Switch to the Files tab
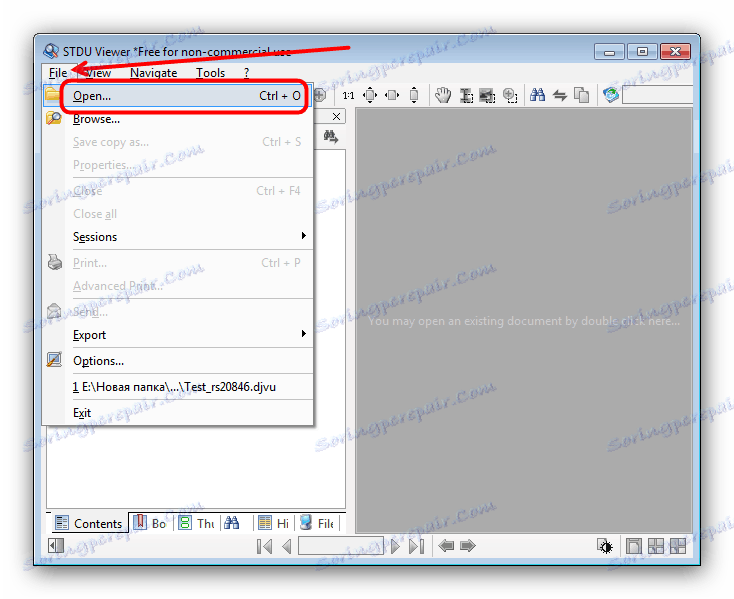Image resolution: width=734 pixels, height=599 pixels. pos(317,523)
